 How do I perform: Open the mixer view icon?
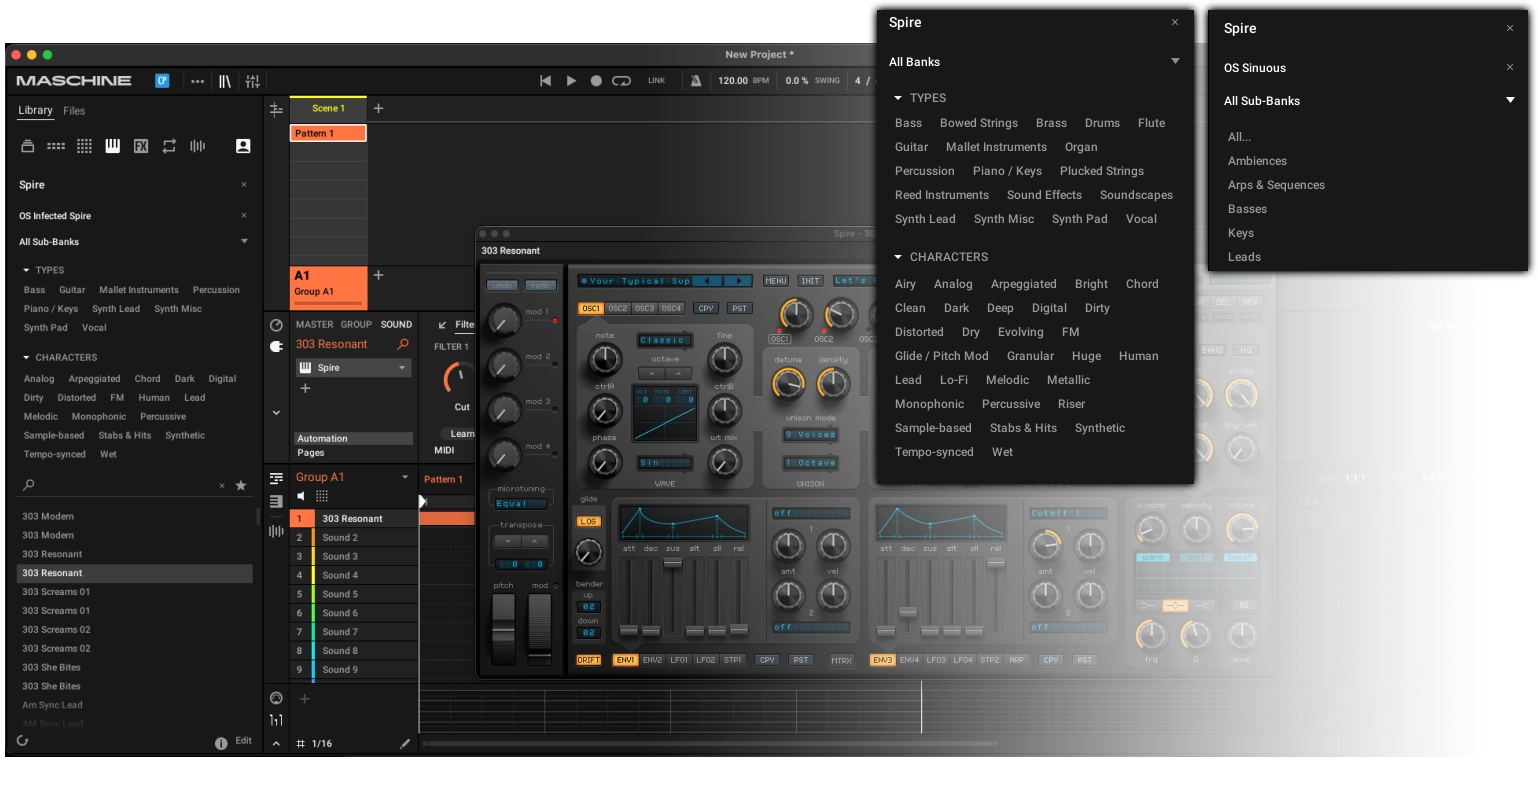coord(253,81)
